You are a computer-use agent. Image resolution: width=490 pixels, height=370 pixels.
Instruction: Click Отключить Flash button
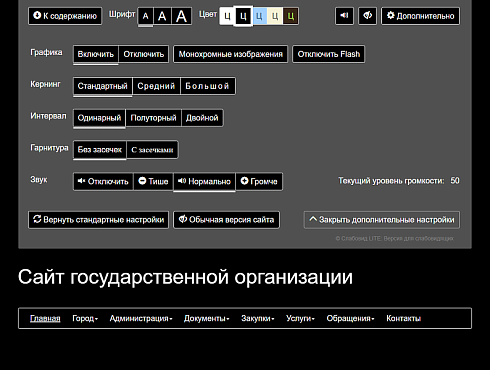[x=329, y=54]
